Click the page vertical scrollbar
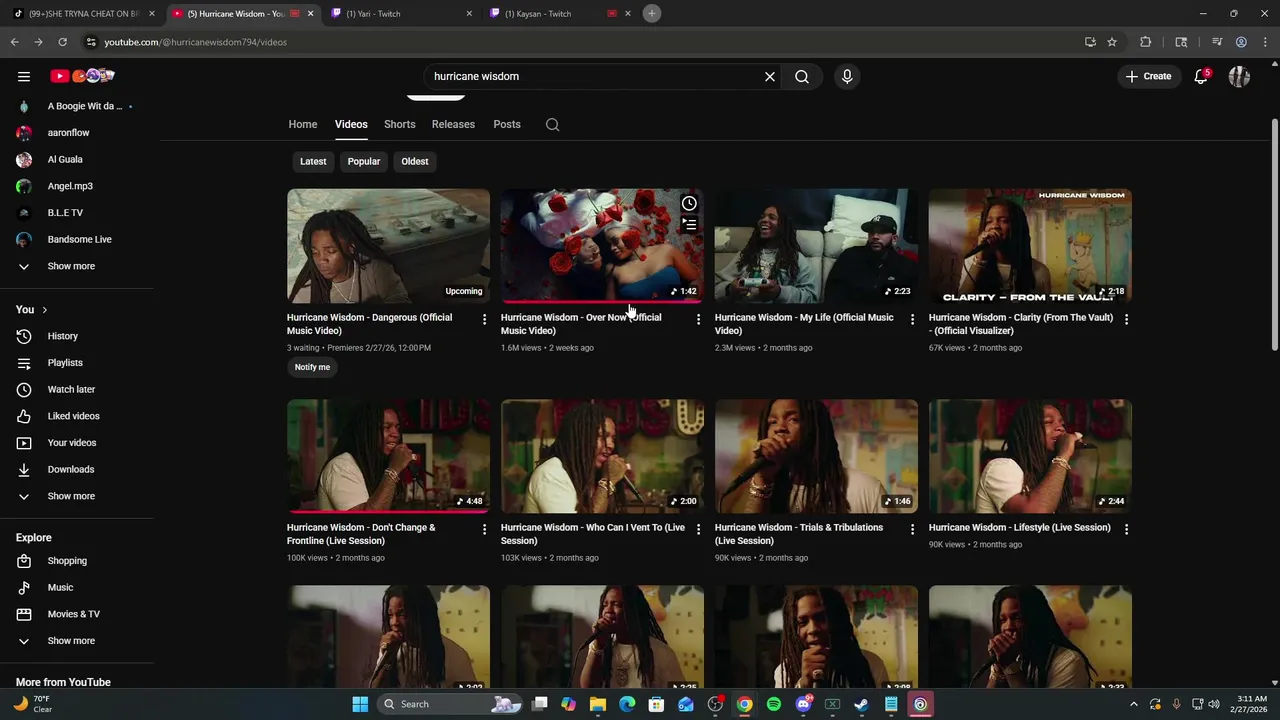This screenshot has width=1280, height=720. 1274,233
